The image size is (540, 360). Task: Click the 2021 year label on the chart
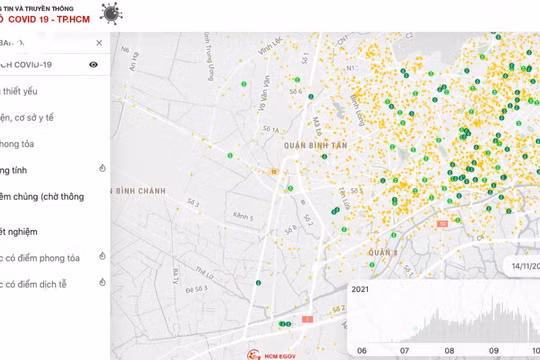click(360, 289)
